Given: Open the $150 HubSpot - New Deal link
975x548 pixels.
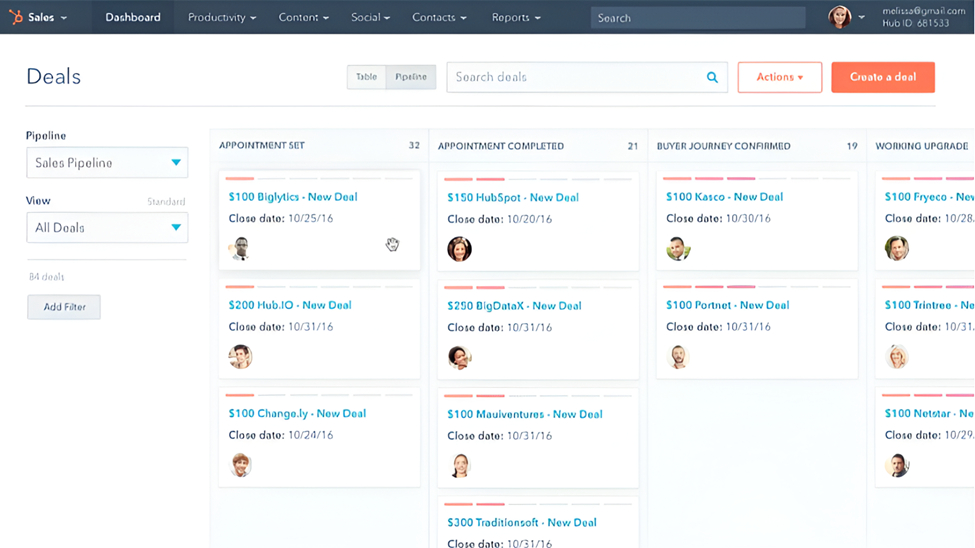Looking at the screenshot, I should pos(513,197).
